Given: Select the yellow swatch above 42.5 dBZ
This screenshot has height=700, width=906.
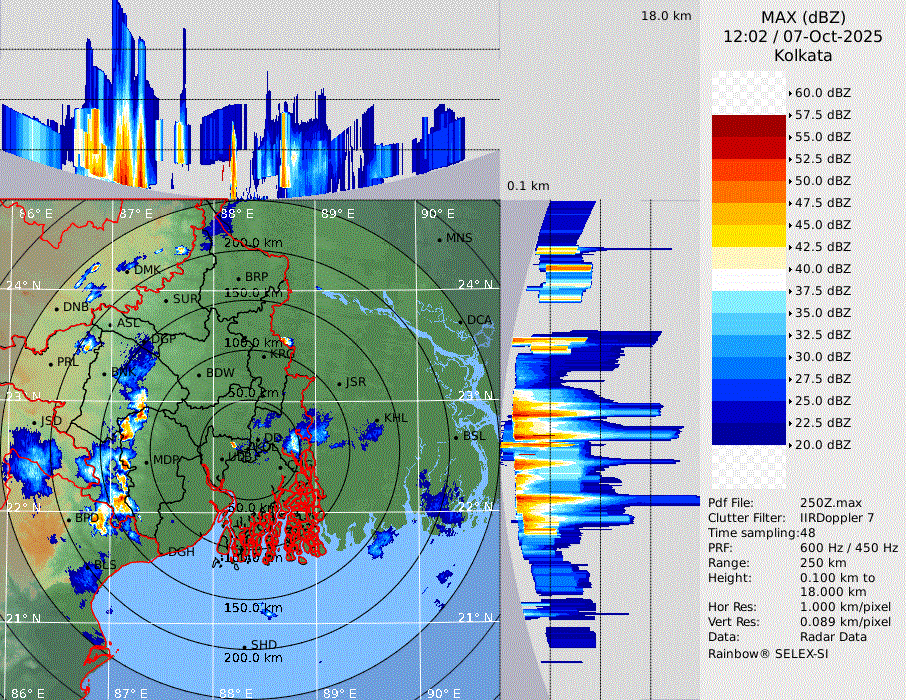Looking at the screenshot, I should click(749, 236).
